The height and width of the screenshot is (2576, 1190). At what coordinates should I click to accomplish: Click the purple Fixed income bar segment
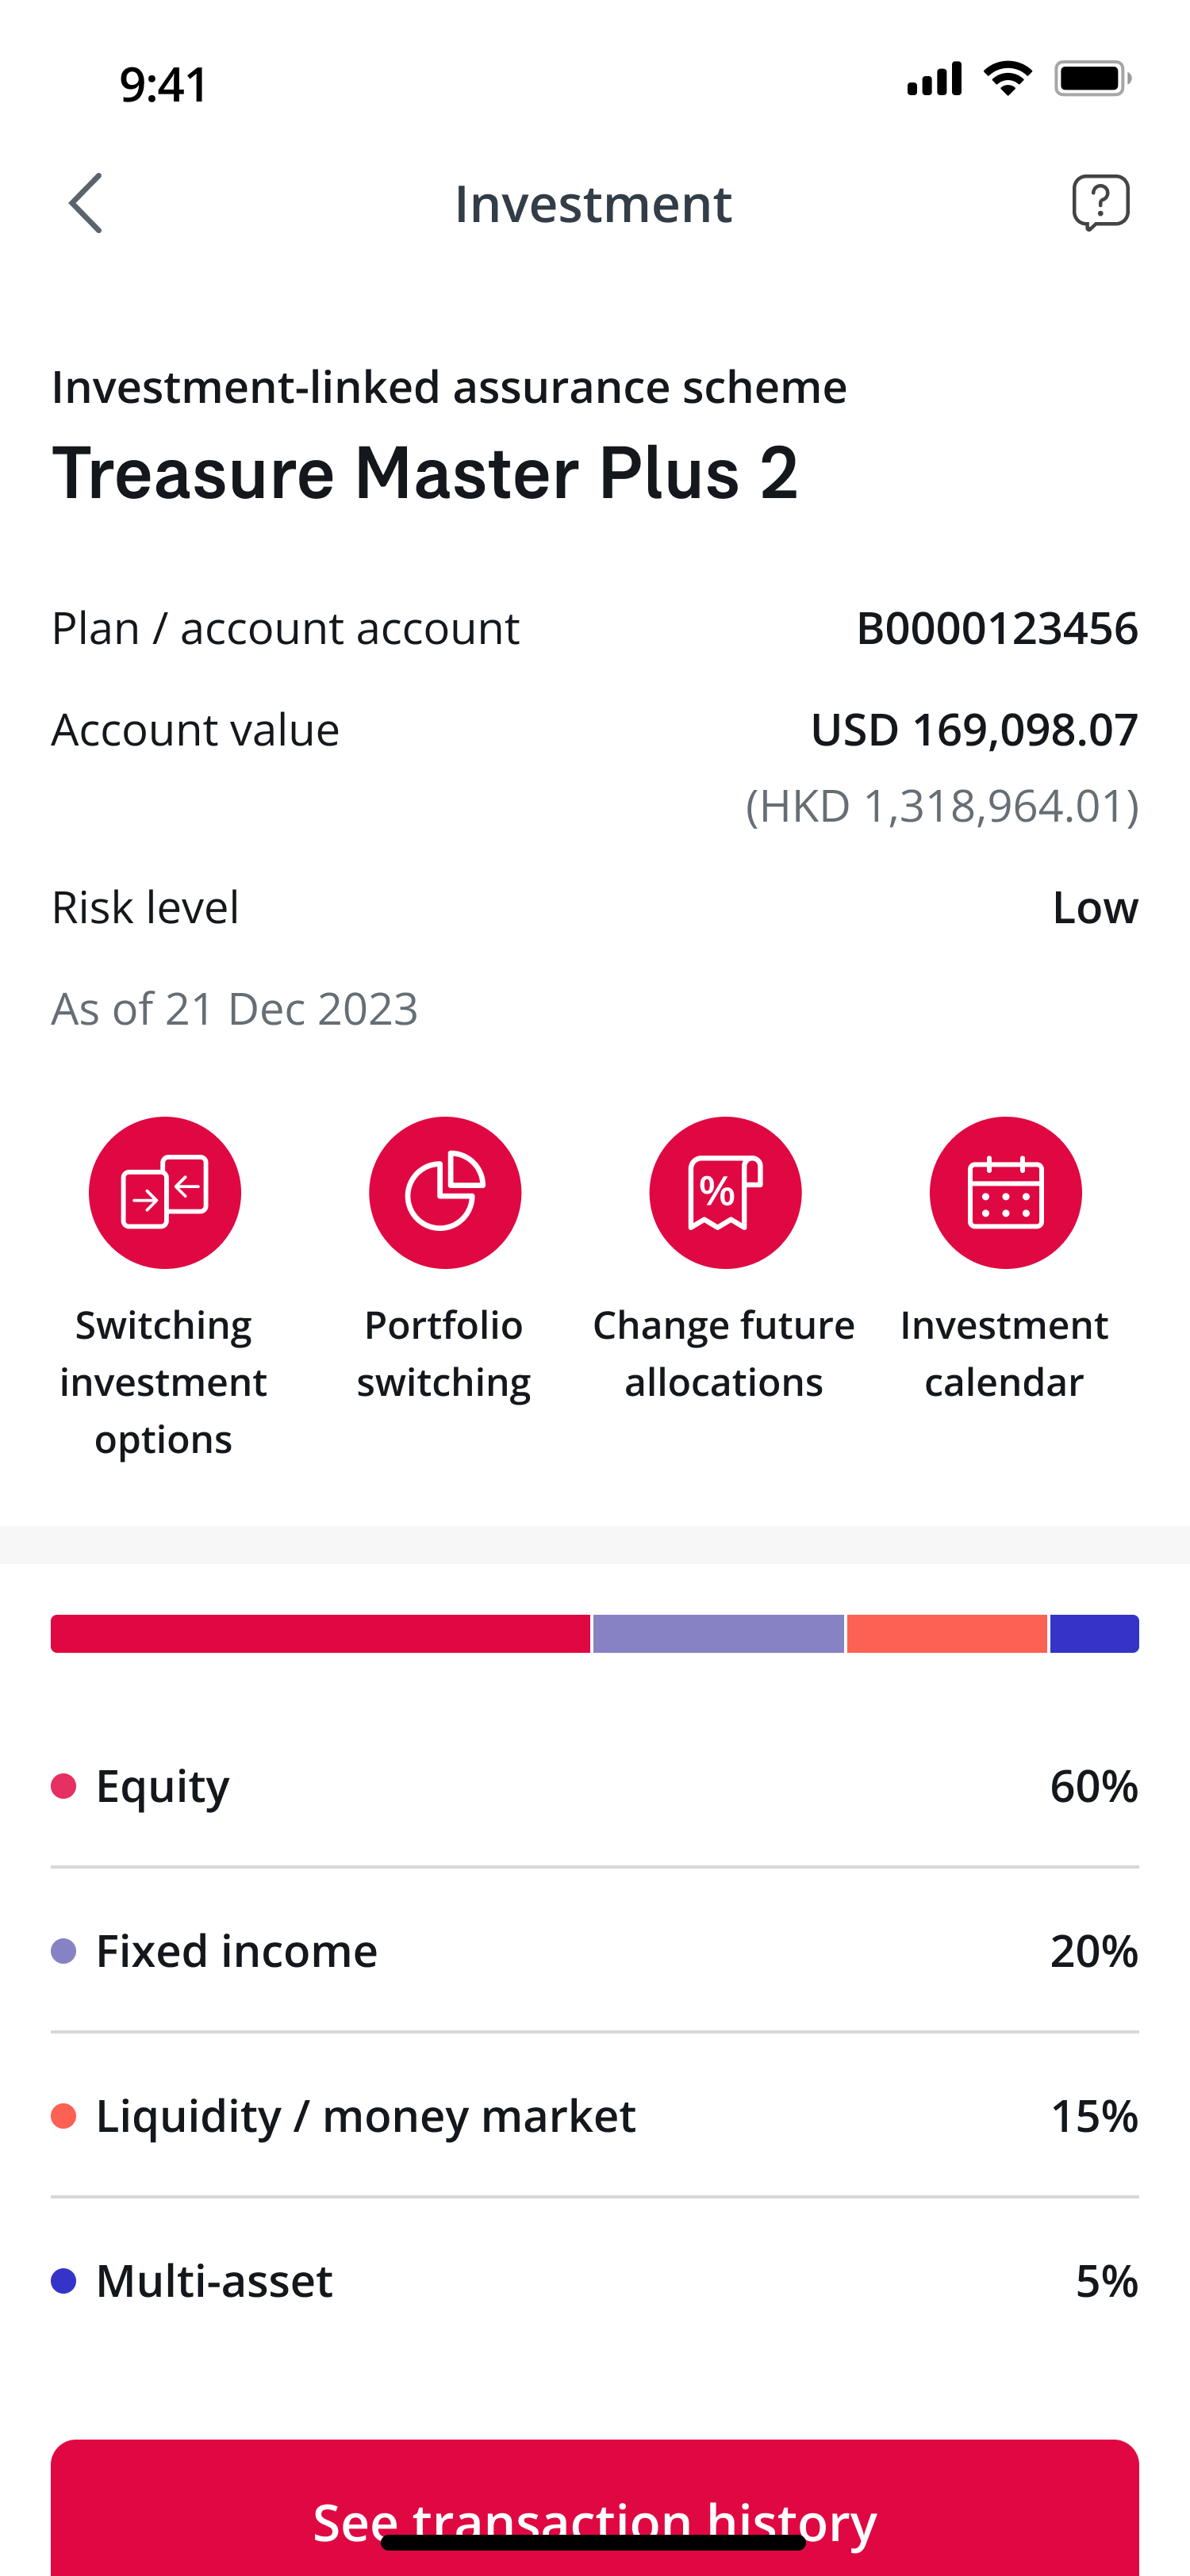pos(718,1634)
